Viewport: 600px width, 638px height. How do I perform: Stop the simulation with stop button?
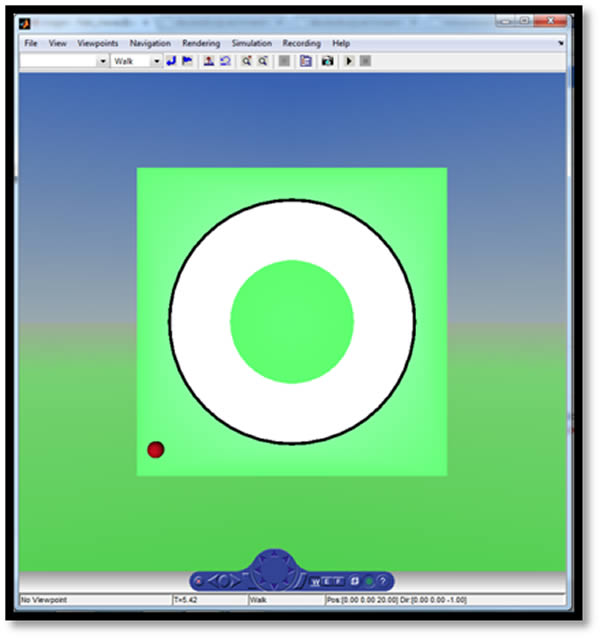coord(365,61)
